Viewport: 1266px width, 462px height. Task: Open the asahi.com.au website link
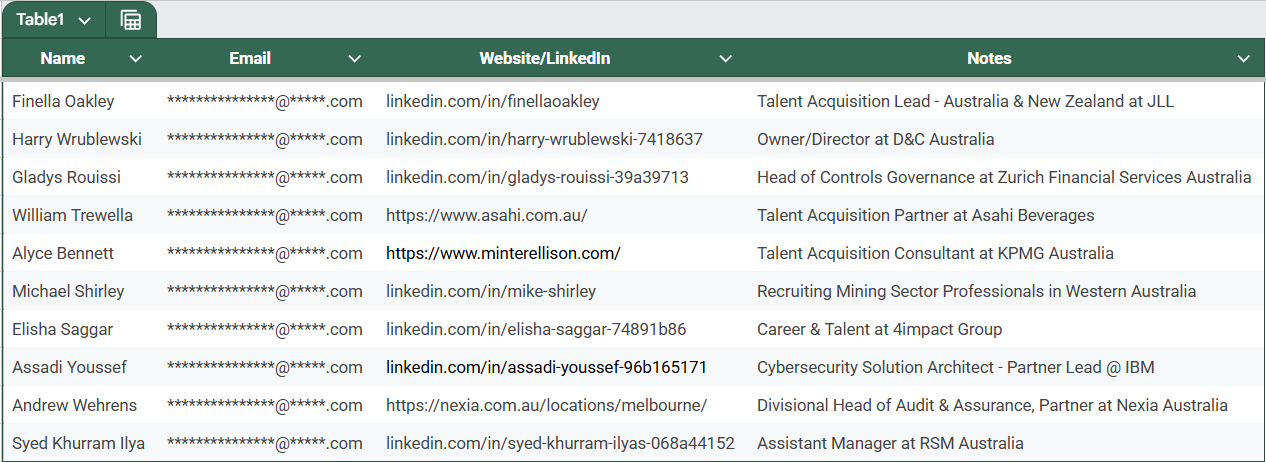click(x=486, y=215)
